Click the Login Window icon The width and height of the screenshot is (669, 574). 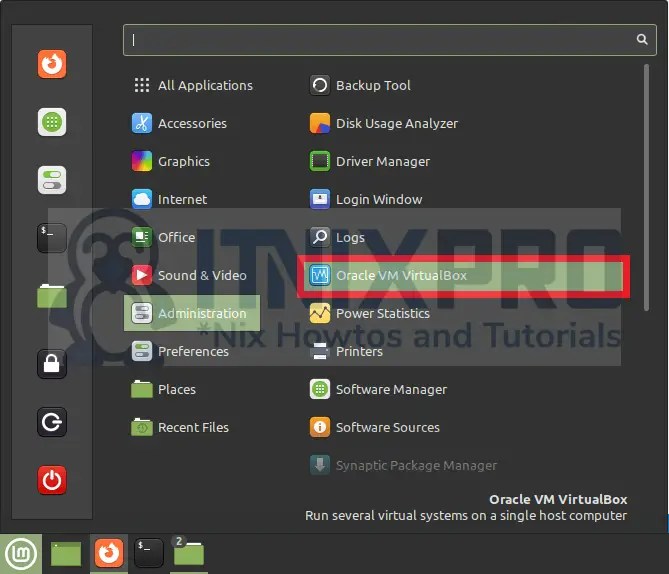(320, 199)
